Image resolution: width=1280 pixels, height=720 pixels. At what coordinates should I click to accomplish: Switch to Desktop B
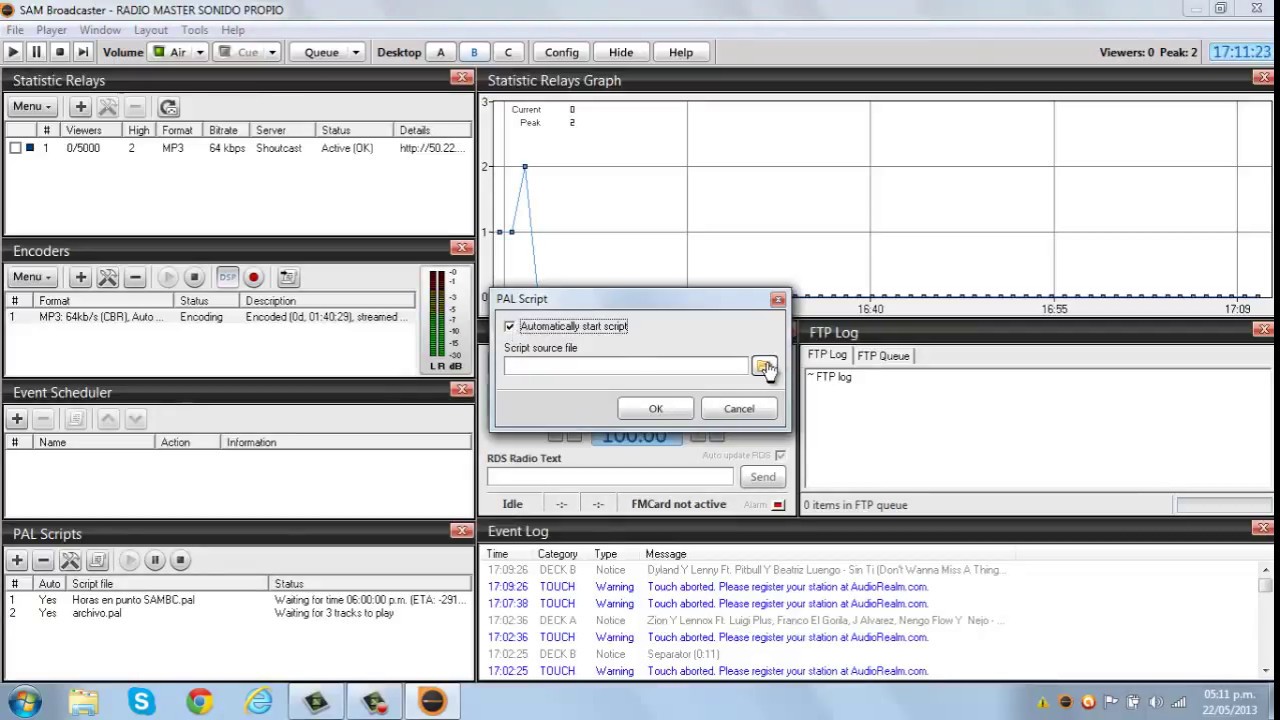(x=474, y=52)
